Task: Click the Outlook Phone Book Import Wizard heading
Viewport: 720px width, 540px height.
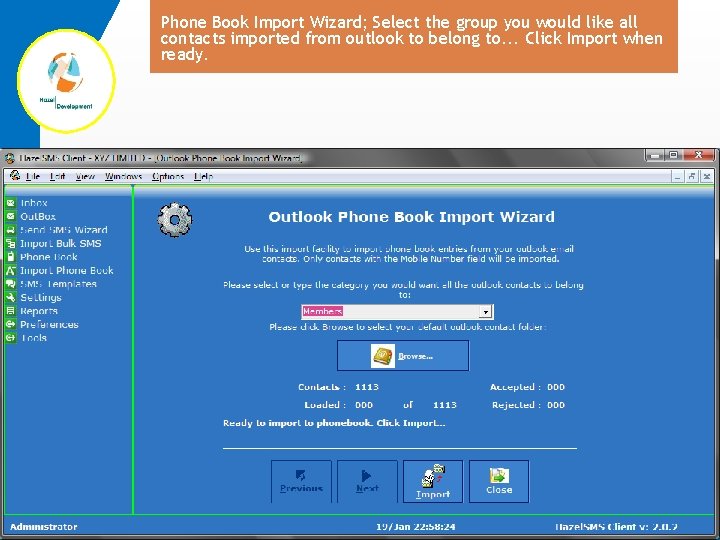Action: (411, 217)
